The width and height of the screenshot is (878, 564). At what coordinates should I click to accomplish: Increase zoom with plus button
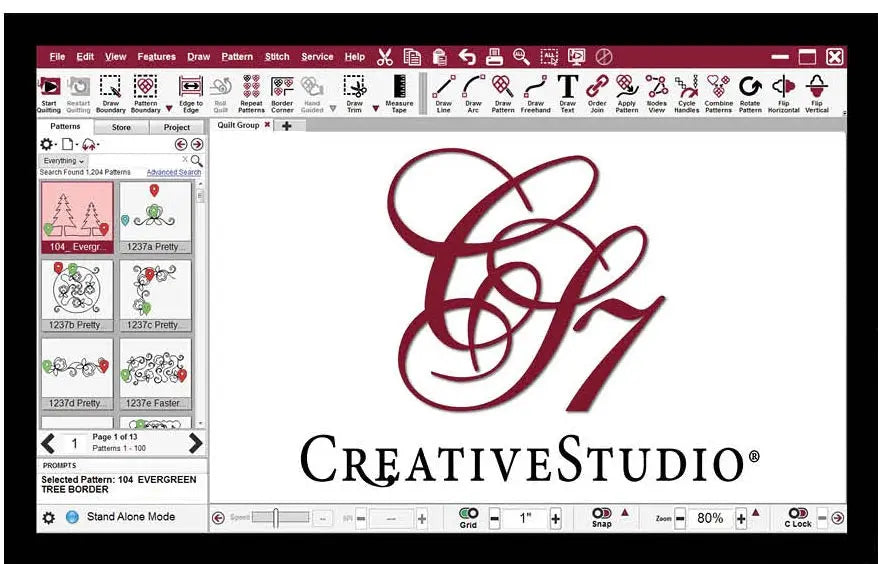[741, 519]
